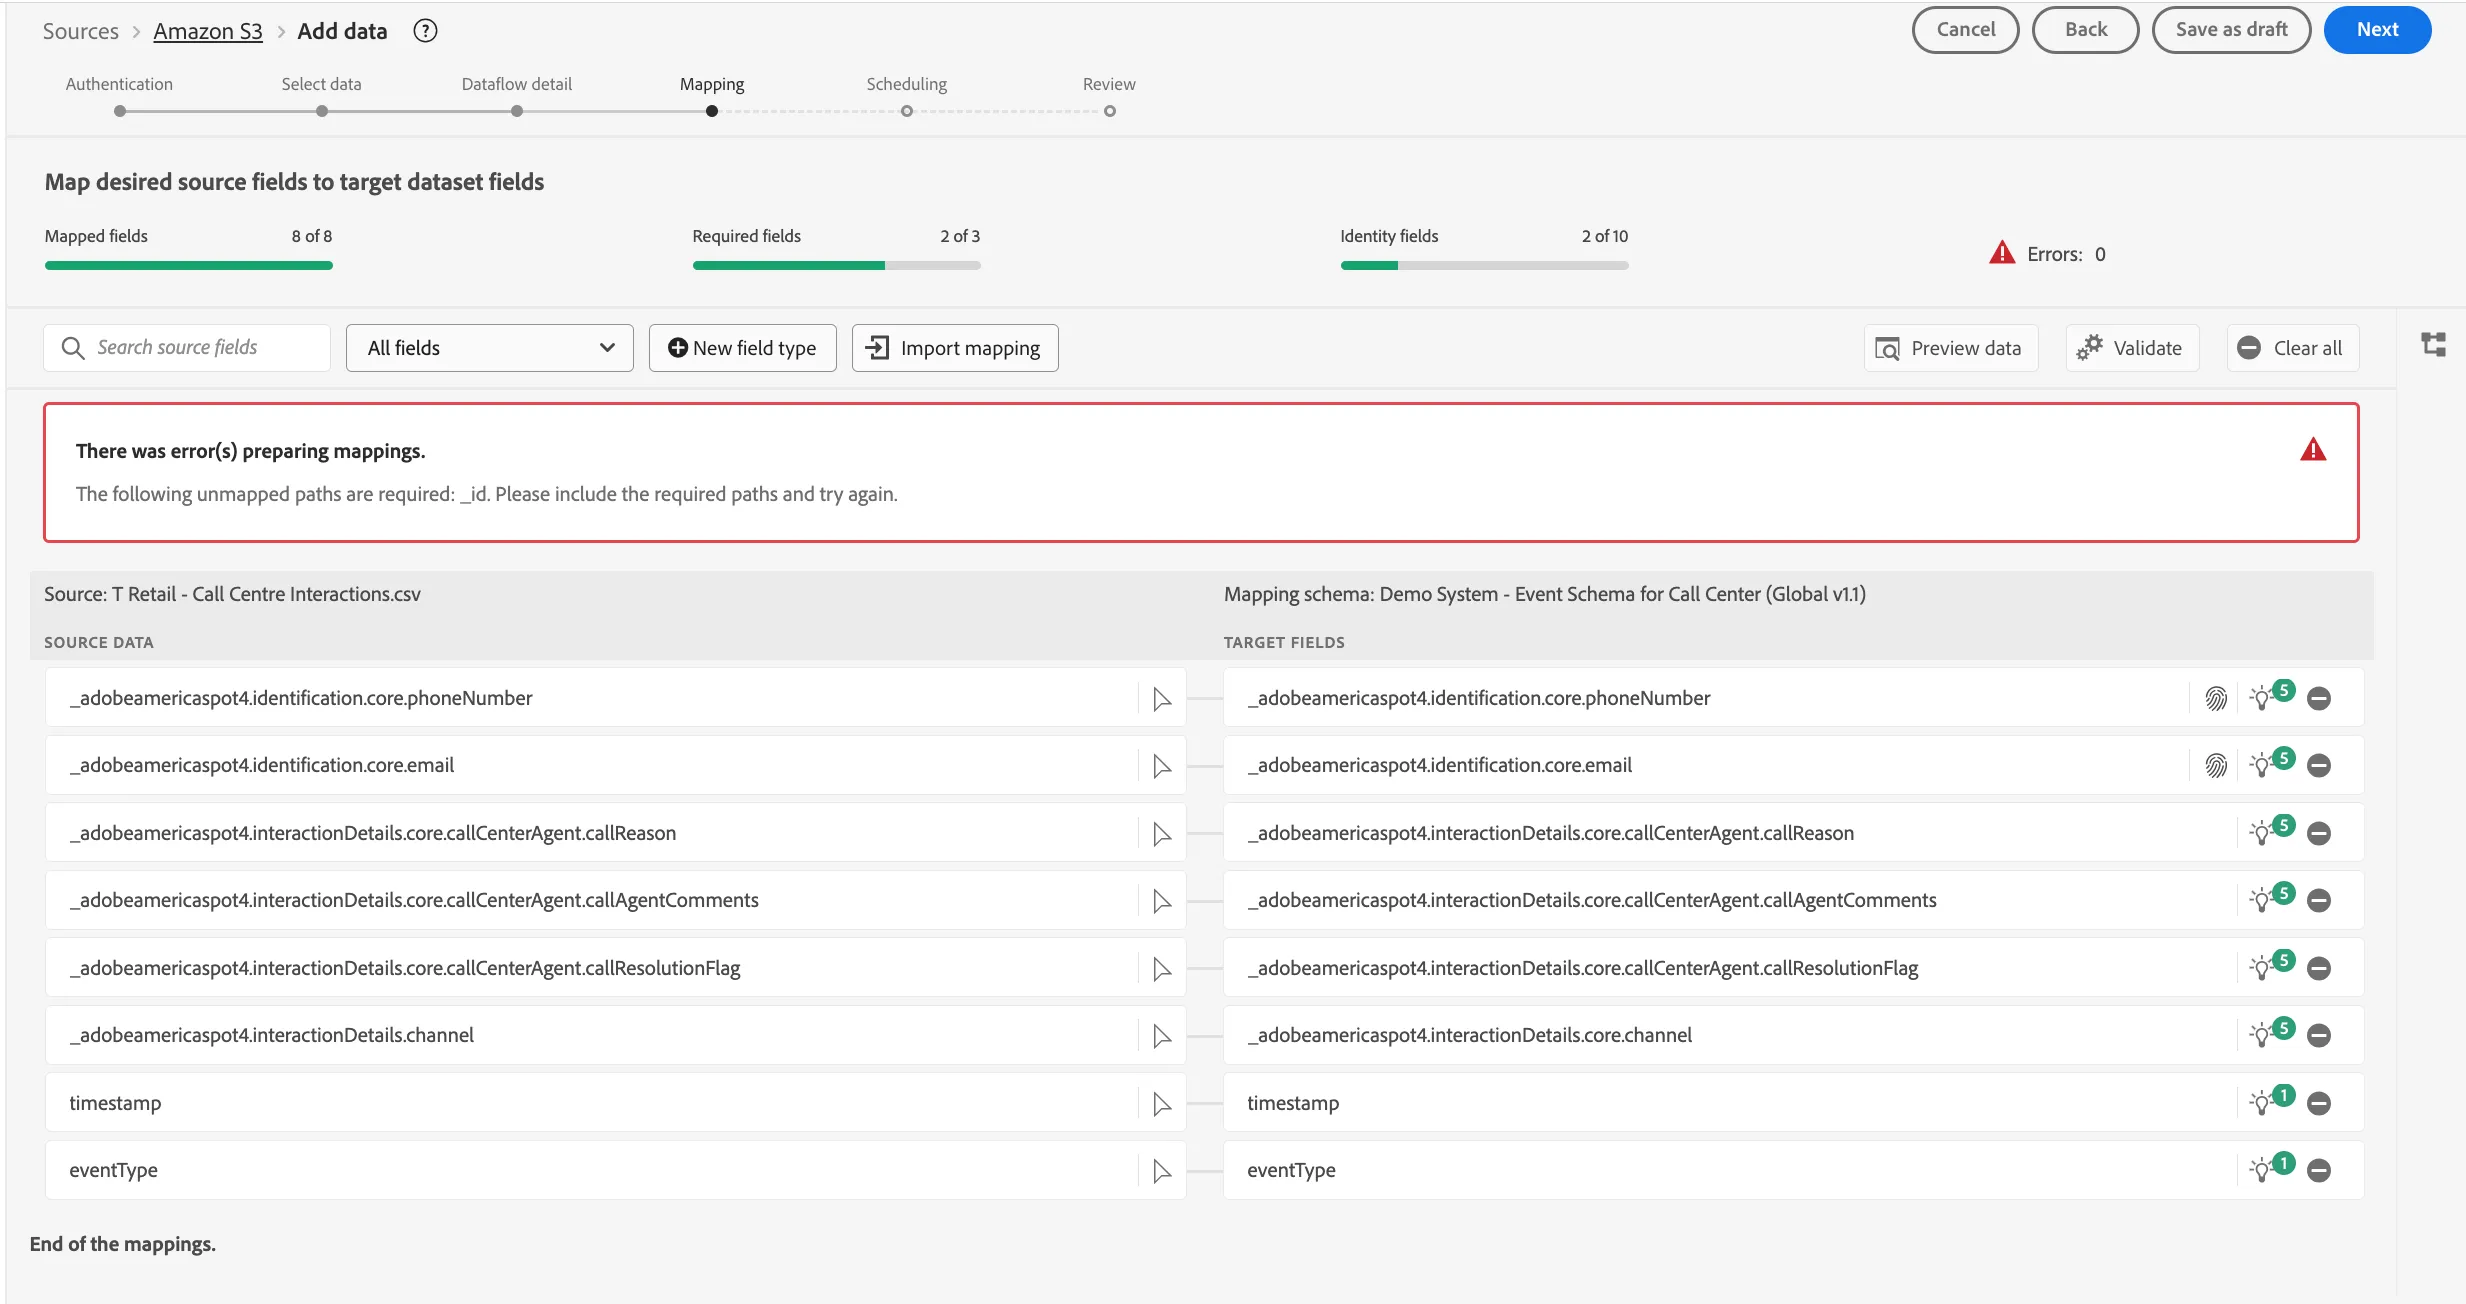Remove the eventType mapping row
The height and width of the screenshot is (1304, 2466).
(2319, 1171)
